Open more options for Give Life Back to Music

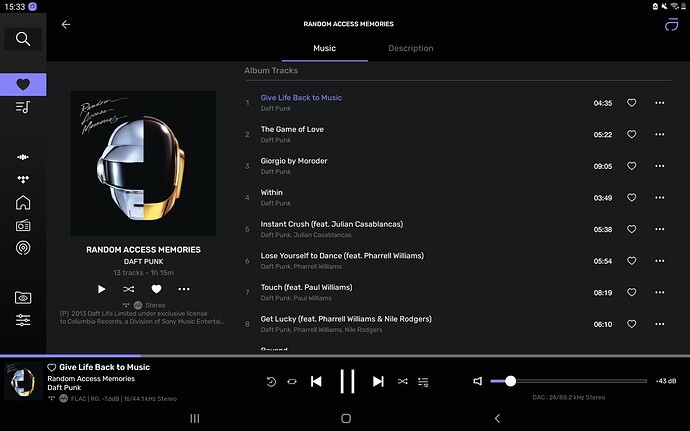[659, 103]
